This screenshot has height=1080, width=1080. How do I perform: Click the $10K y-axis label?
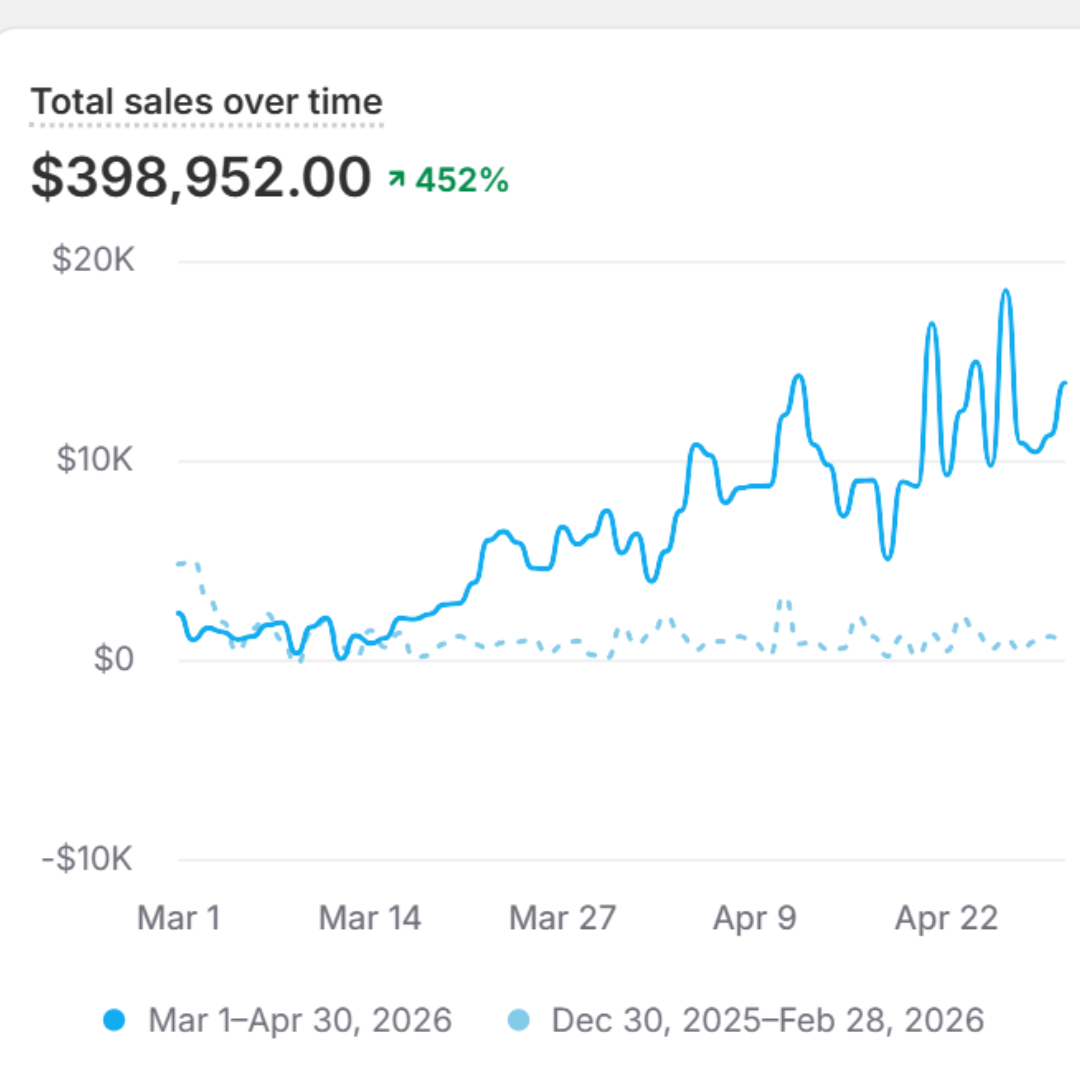[x=94, y=459]
